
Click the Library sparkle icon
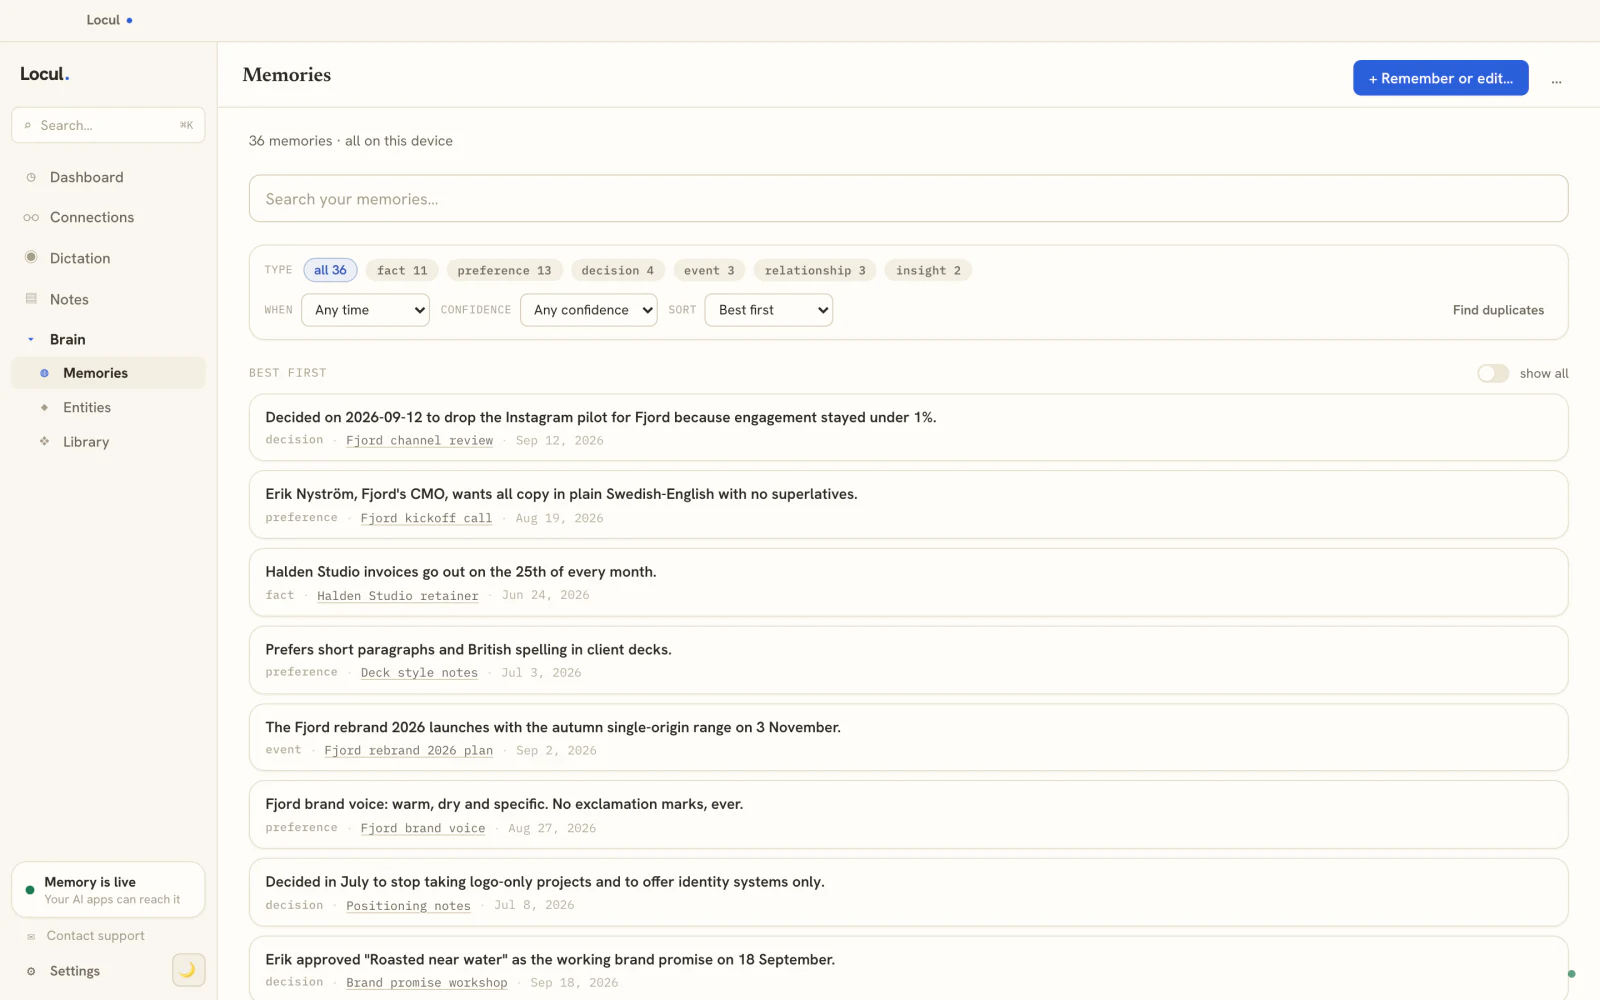(44, 441)
